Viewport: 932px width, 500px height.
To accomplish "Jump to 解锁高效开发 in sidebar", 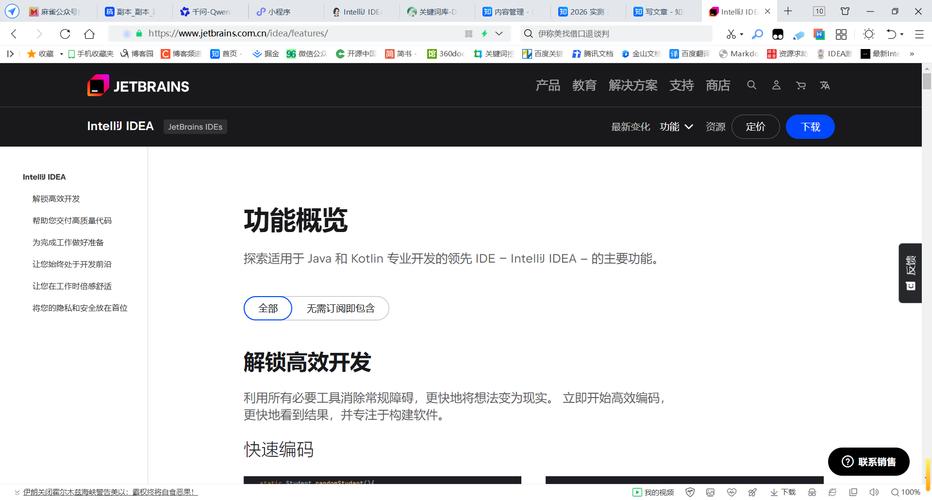I will click(56, 199).
